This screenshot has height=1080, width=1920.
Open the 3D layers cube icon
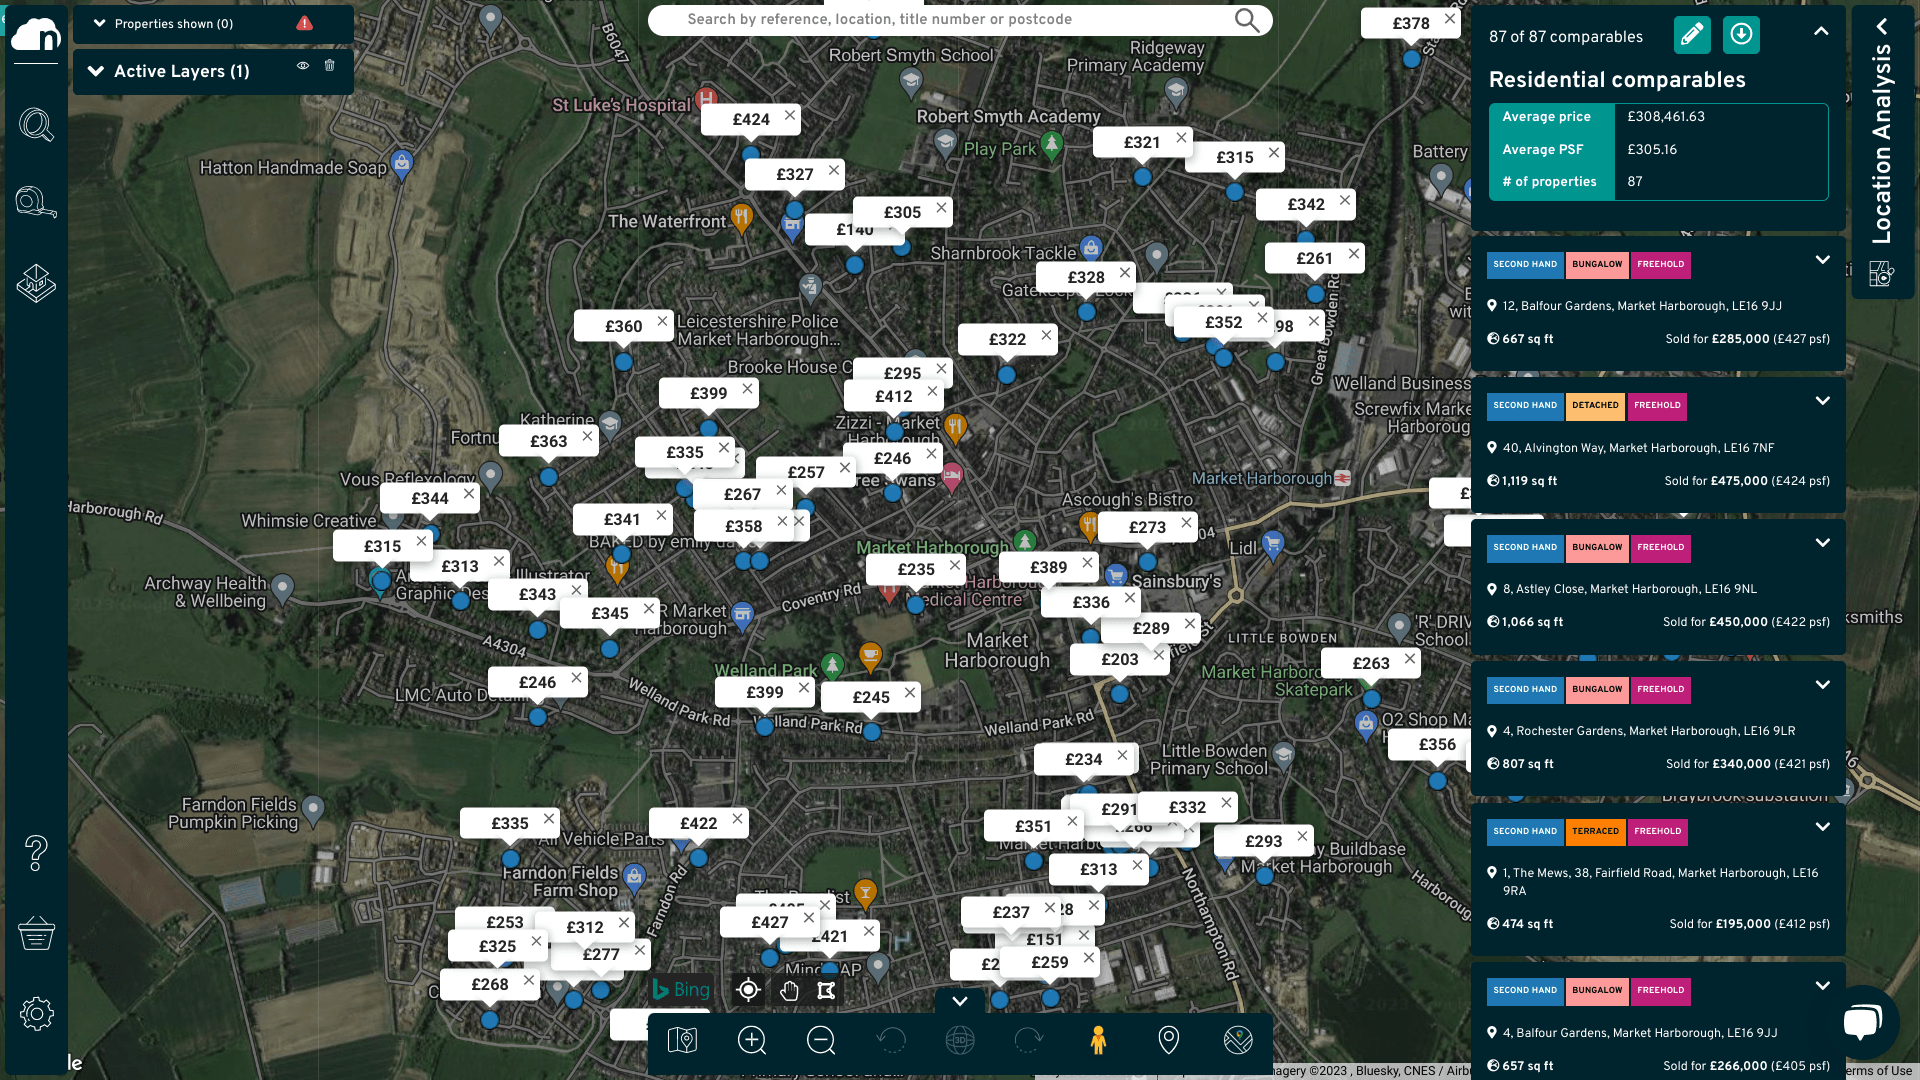pyautogui.click(x=36, y=283)
